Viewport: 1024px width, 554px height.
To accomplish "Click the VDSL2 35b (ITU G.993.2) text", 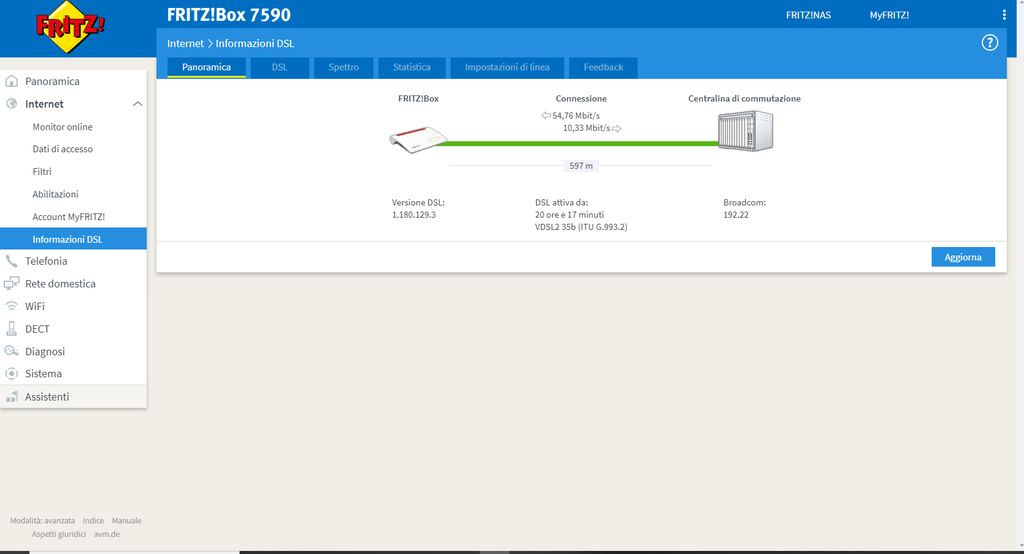I will pos(581,227).
